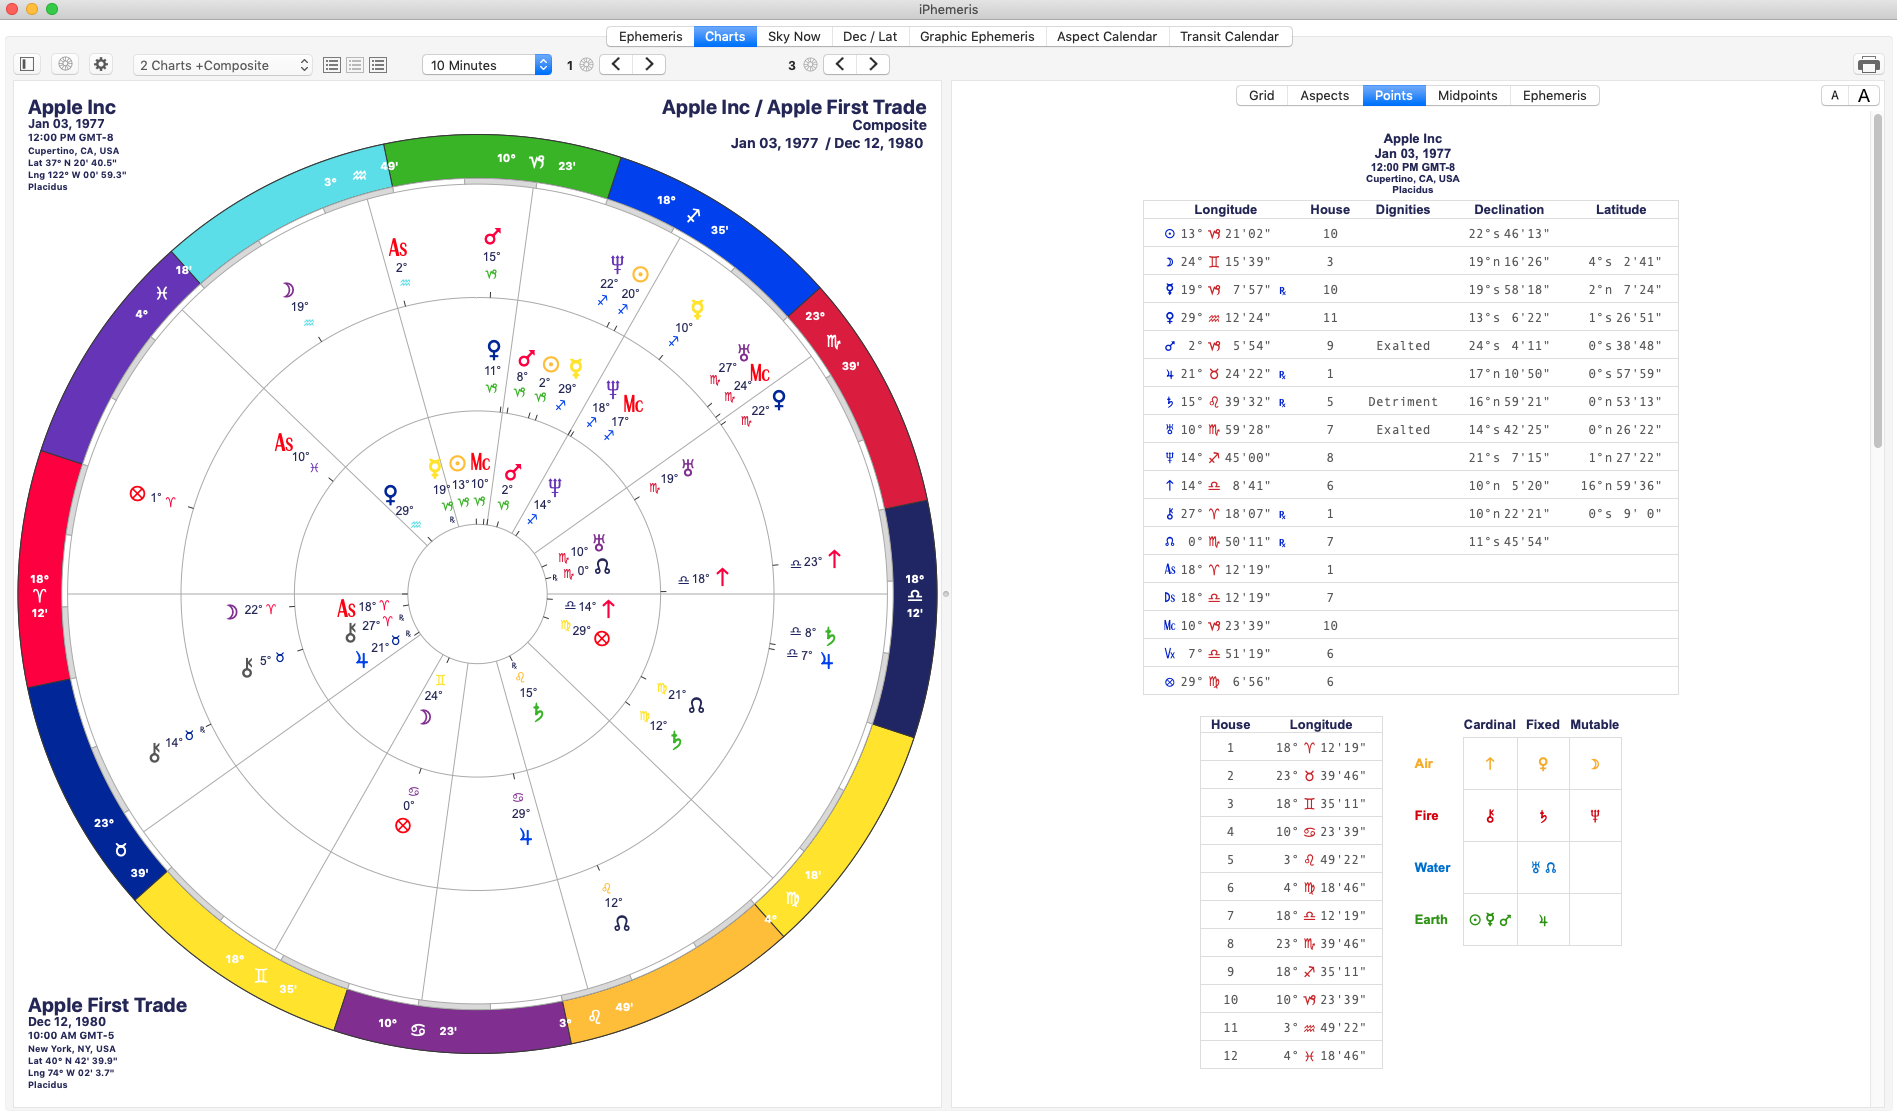Click the print icon
The width and height of the screenshot is (1897, 1118).
(1868, 65)
